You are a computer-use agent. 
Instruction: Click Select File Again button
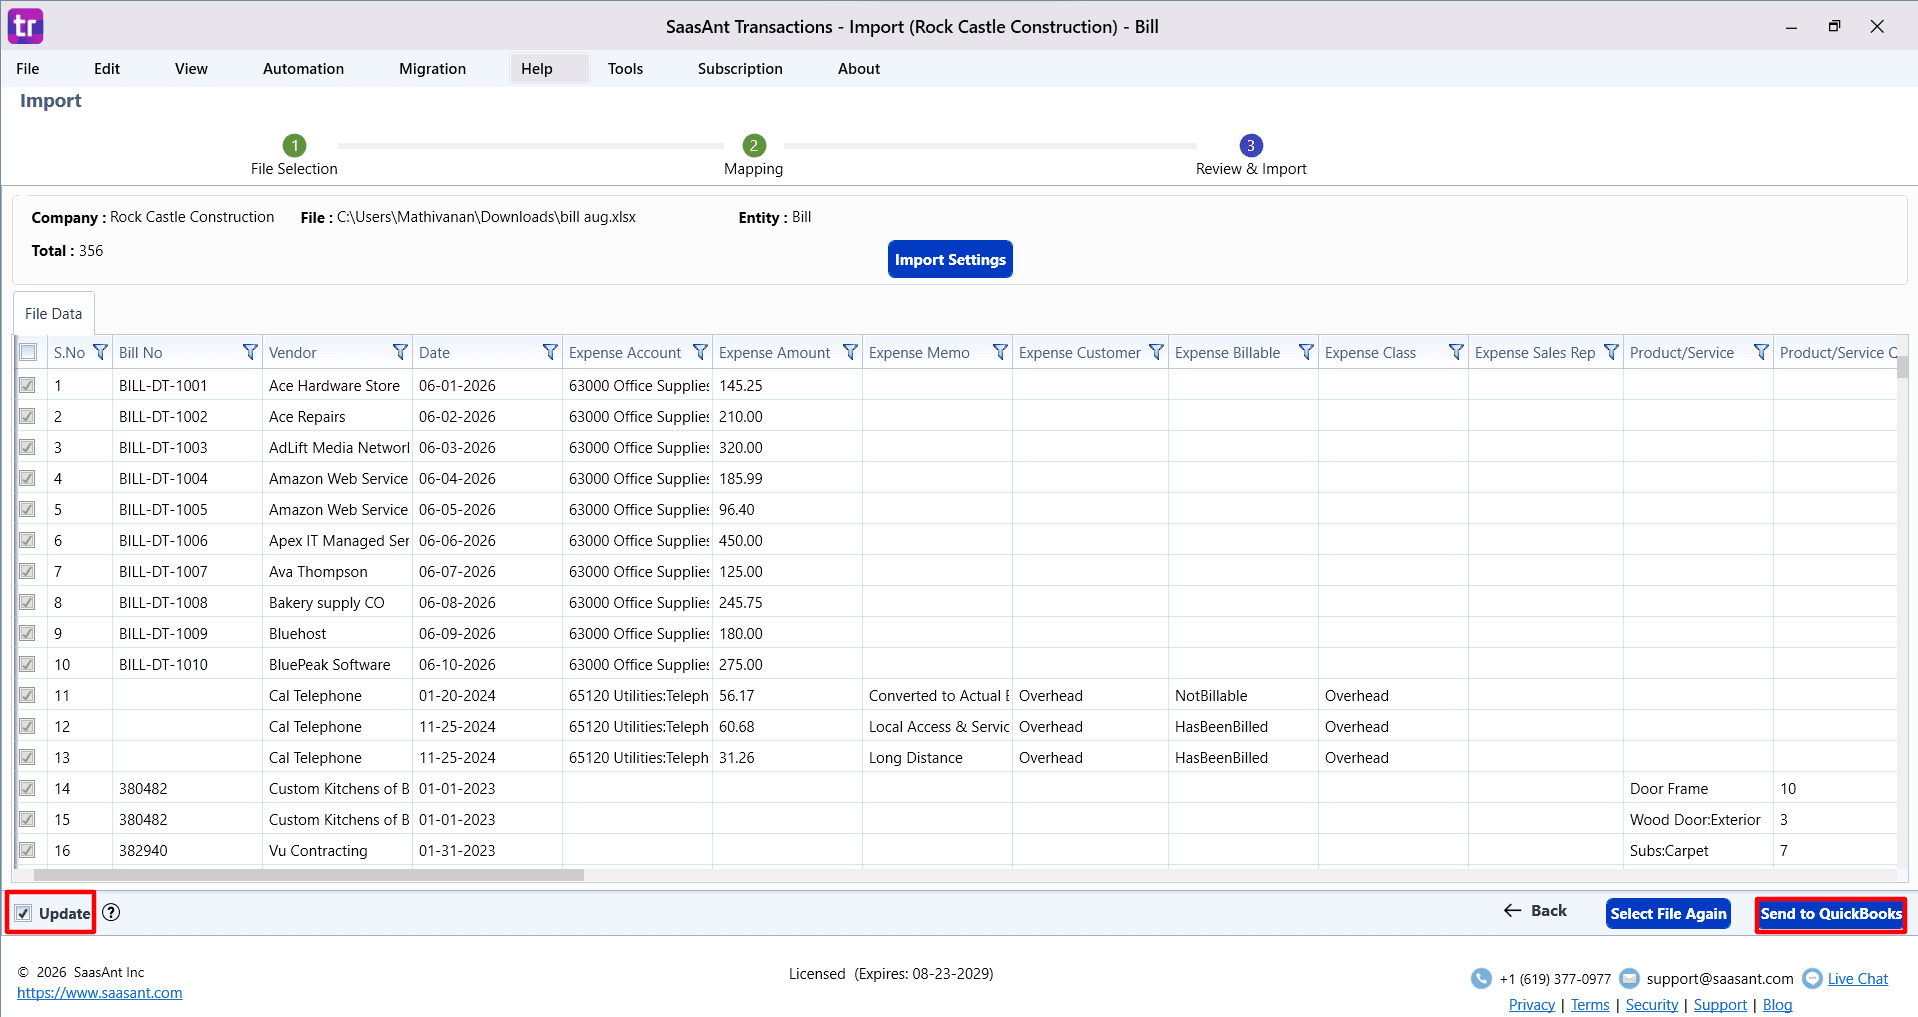pyautogui.click(x=1668, y=914)
